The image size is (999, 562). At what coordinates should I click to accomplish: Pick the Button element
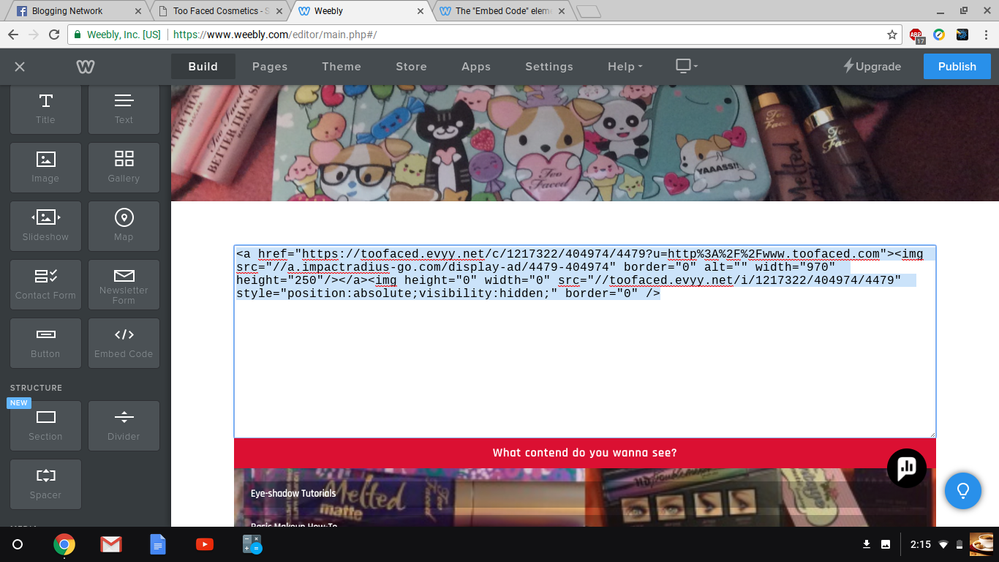(45, 343)
